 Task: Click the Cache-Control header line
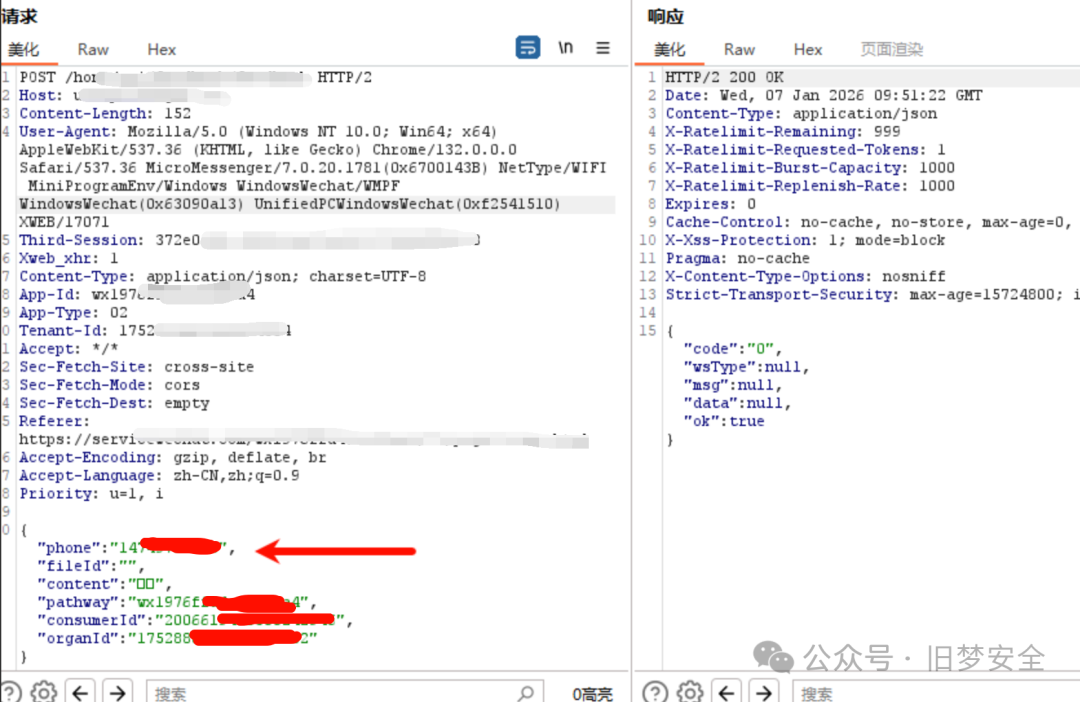click(869, 222)
